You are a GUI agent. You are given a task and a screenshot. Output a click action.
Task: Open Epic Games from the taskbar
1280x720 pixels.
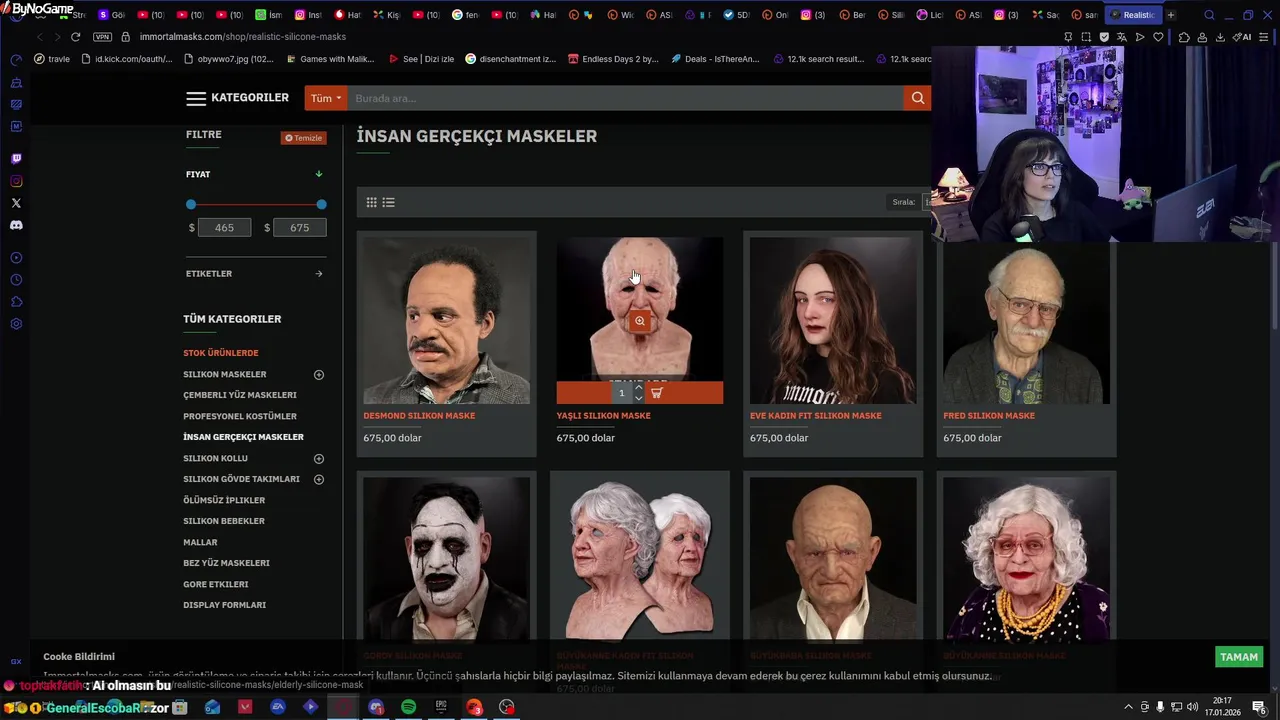(441, 707)
